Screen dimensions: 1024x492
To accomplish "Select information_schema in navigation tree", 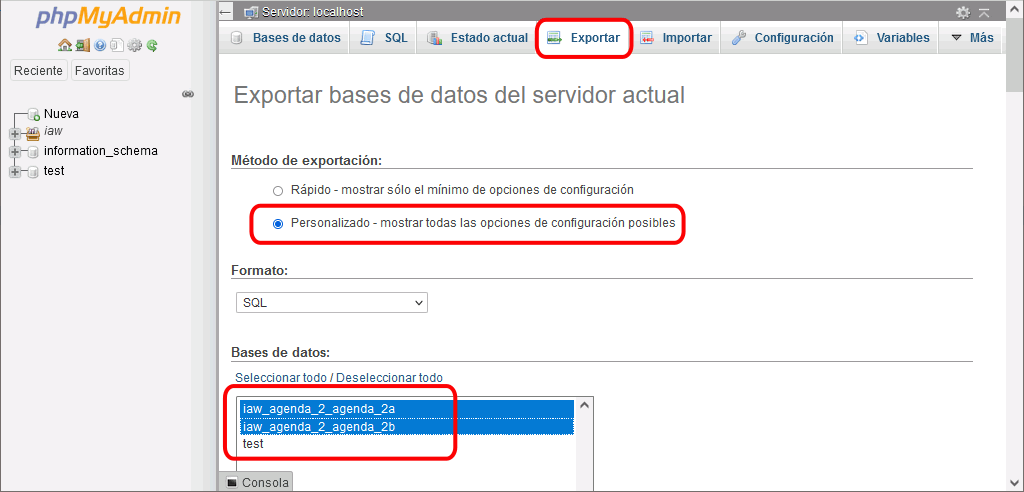I will point(101,151).
